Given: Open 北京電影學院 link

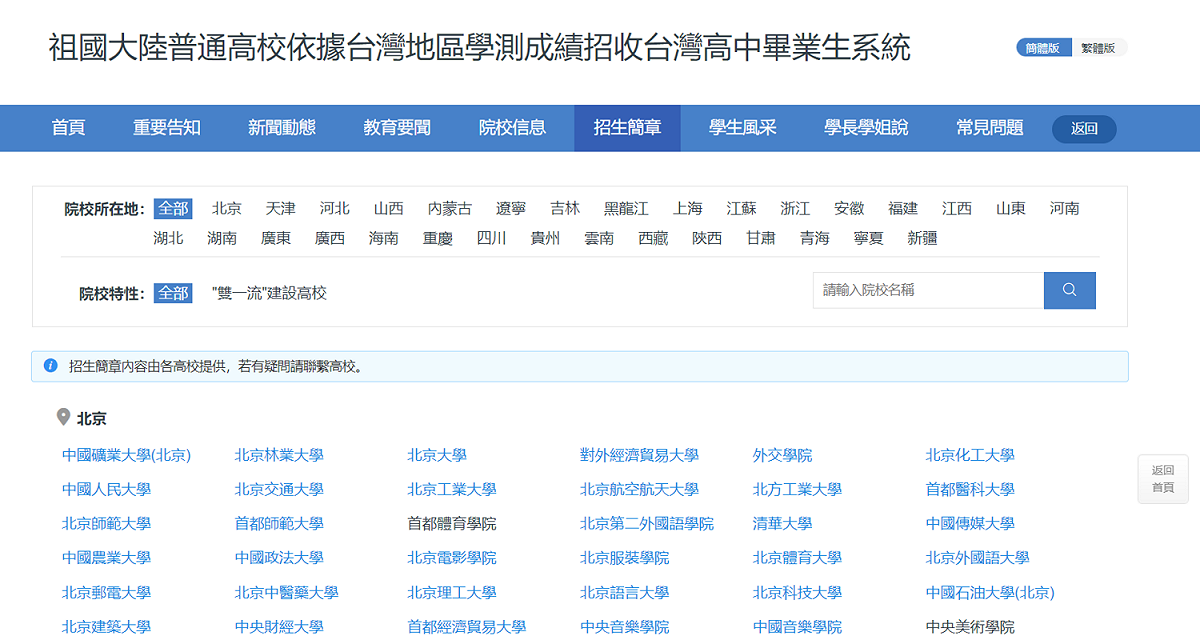Looking at the screenshot, I should 452,557.
